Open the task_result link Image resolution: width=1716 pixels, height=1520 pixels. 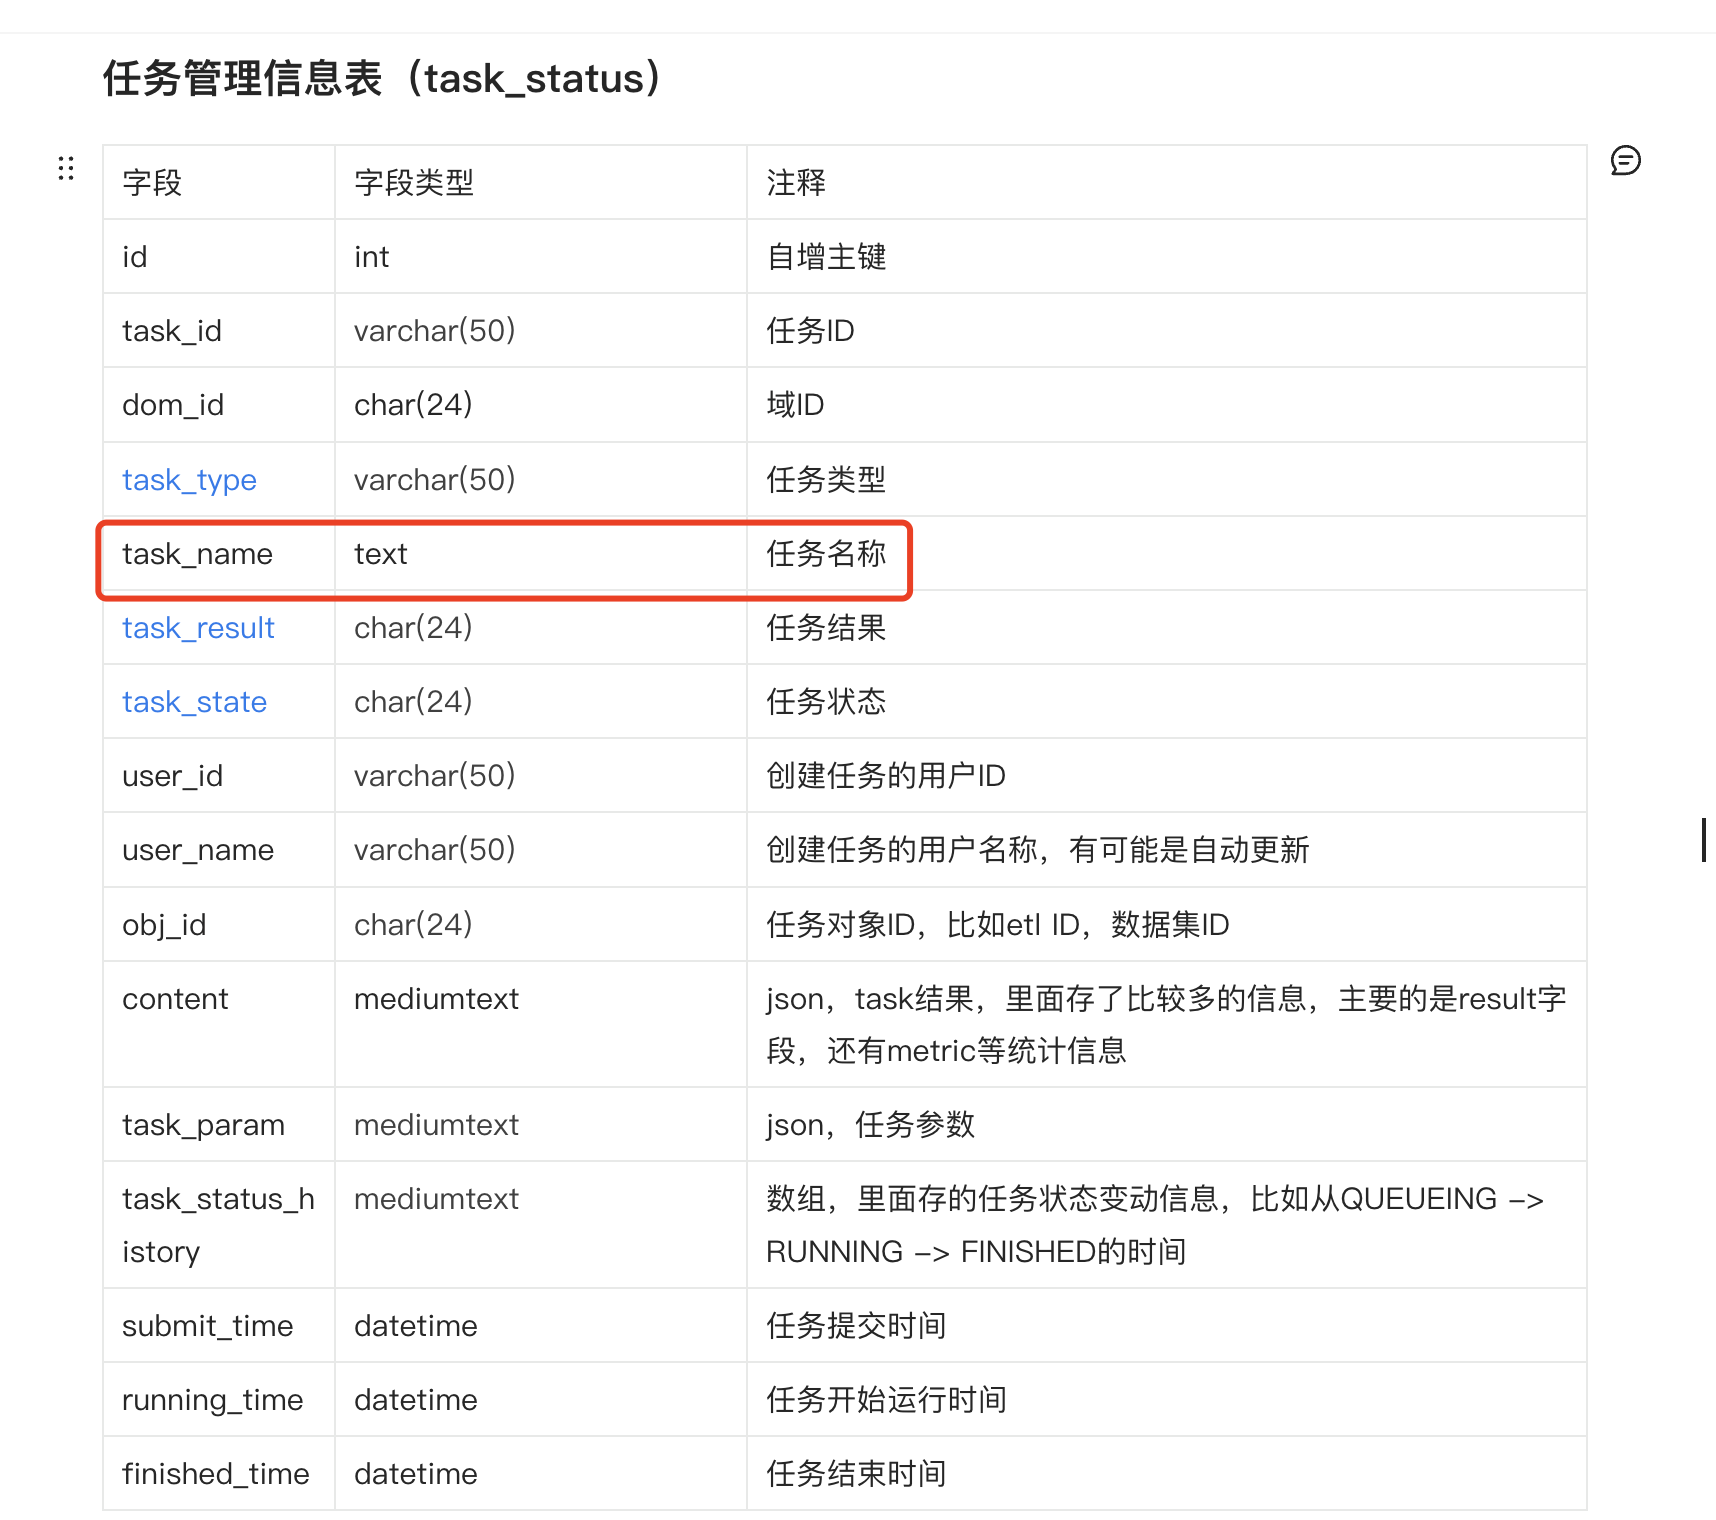(x=198, y=628)
